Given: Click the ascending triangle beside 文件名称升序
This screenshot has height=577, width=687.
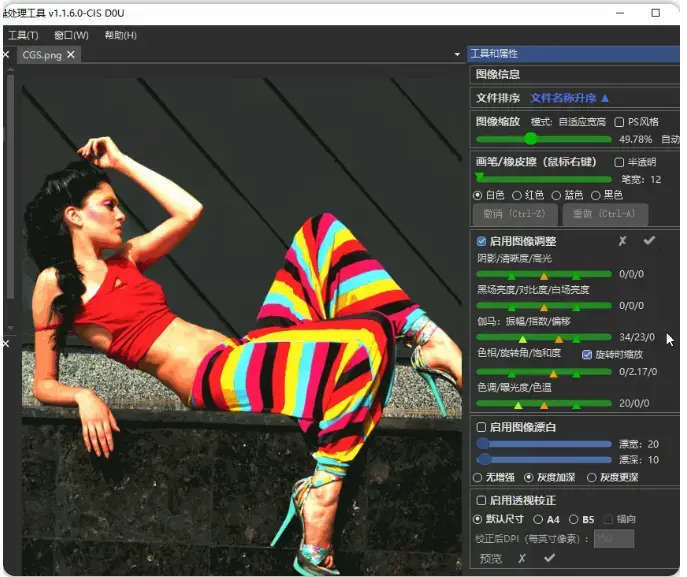Looking at the screenshot, I should click(x=604, y=98).
